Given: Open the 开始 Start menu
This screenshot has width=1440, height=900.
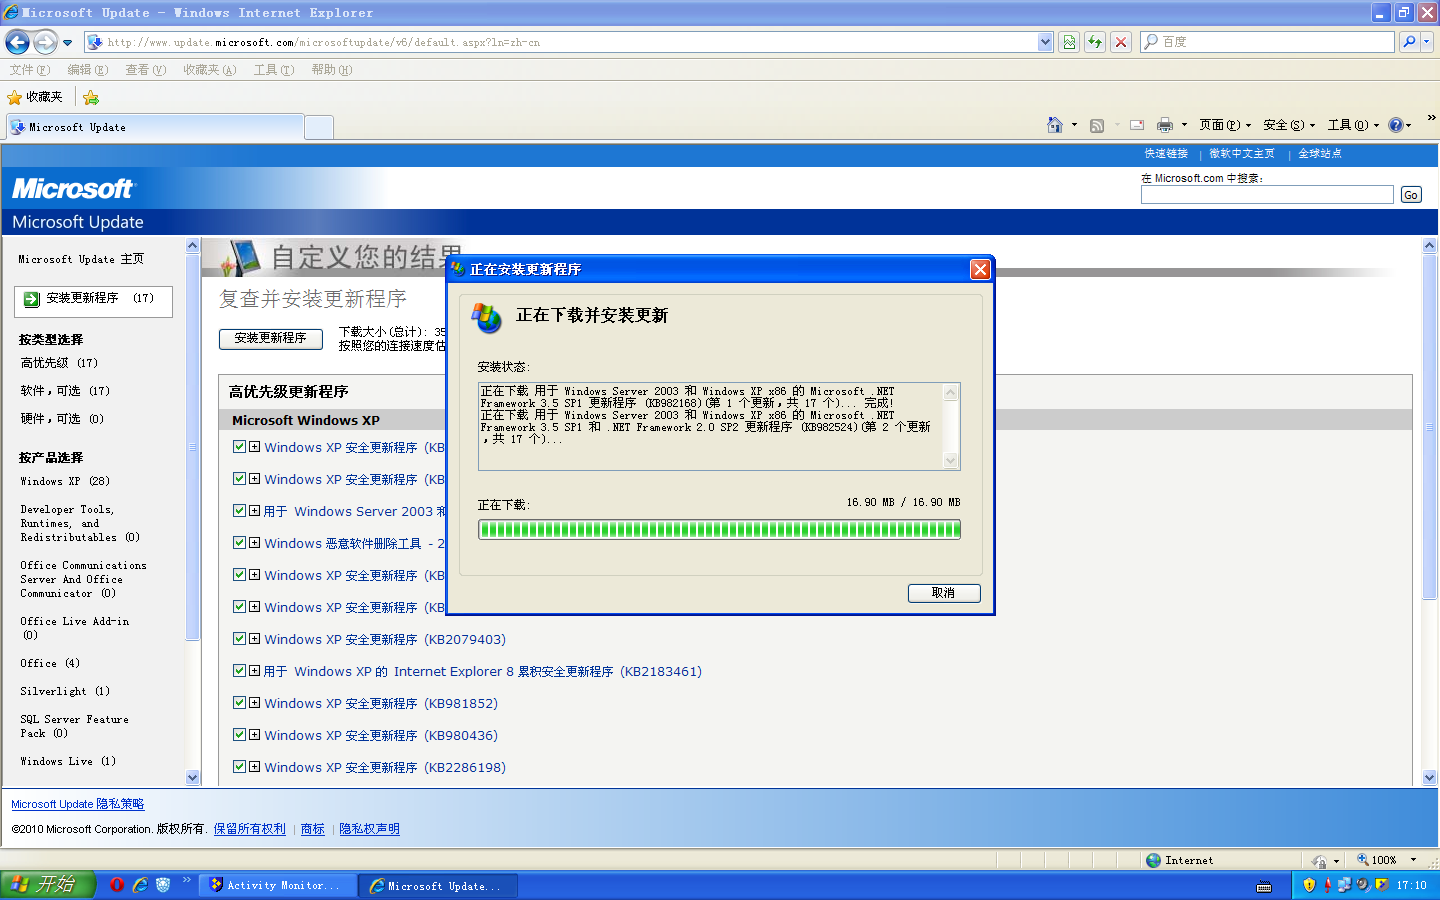Looking at the screenshot, I should (48, 885).
